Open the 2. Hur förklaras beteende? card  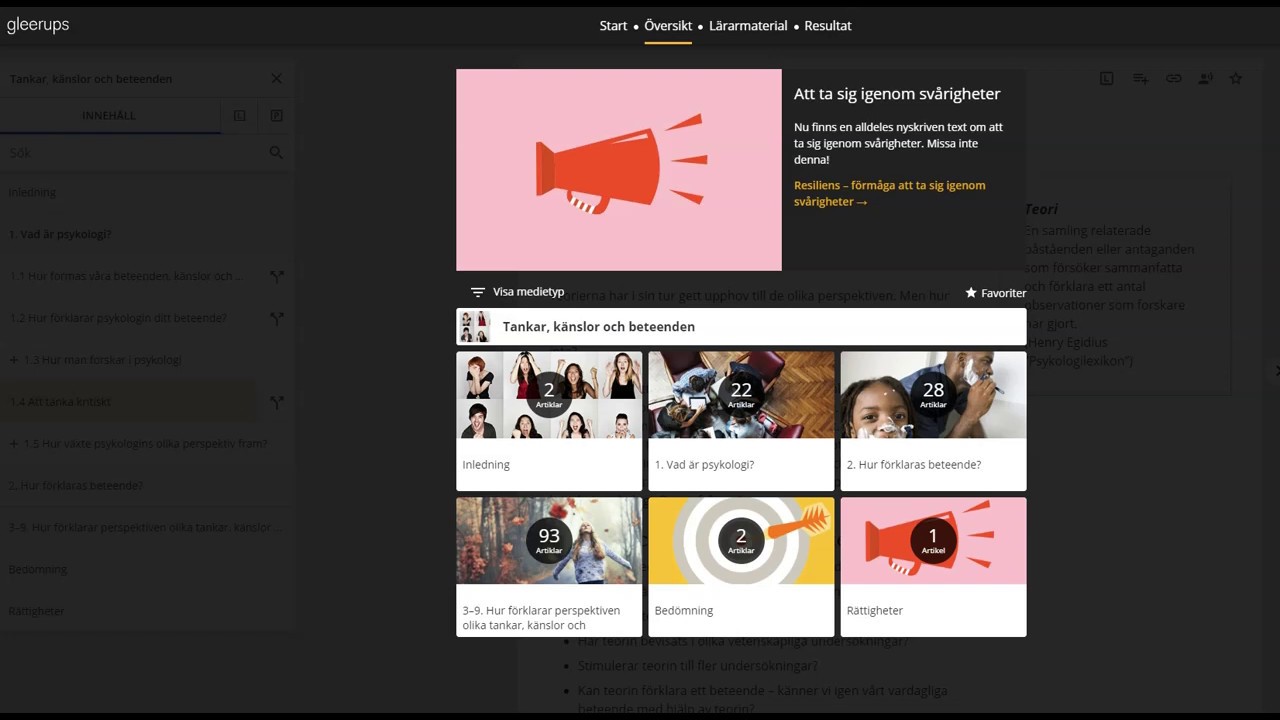pyautogui.click(x=933, y=421)
